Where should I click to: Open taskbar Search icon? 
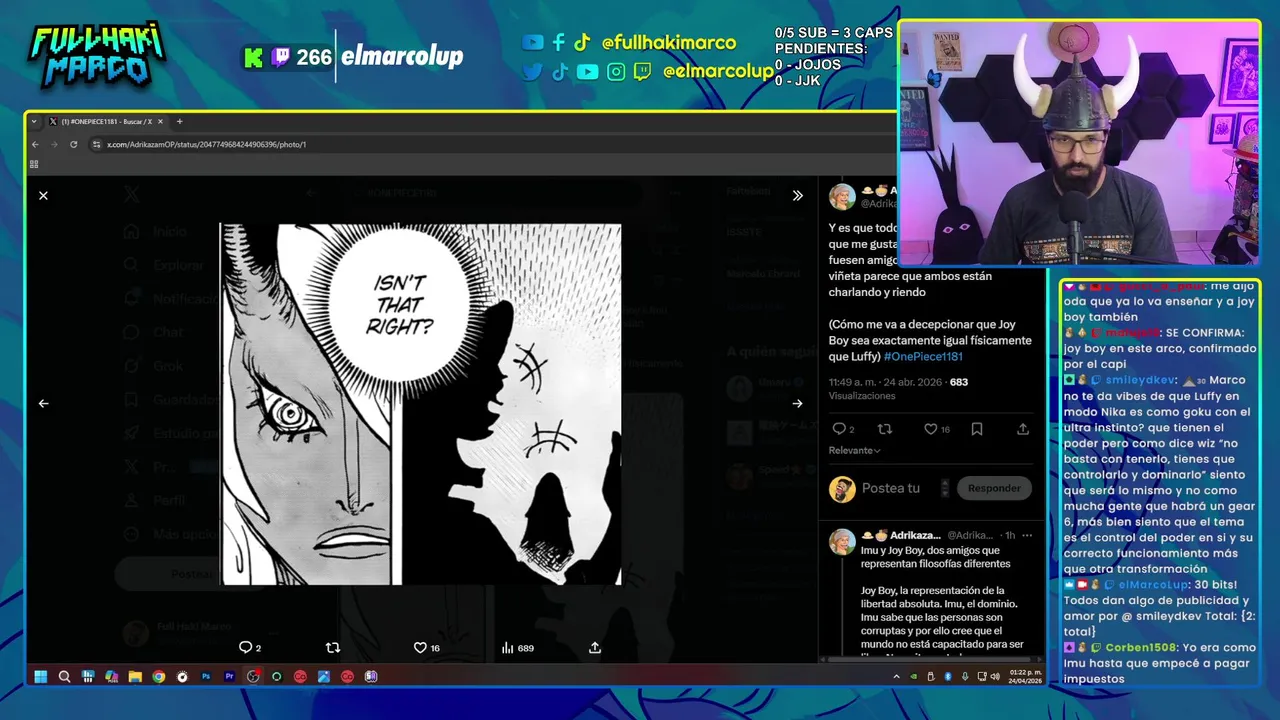tap(64, 677)
